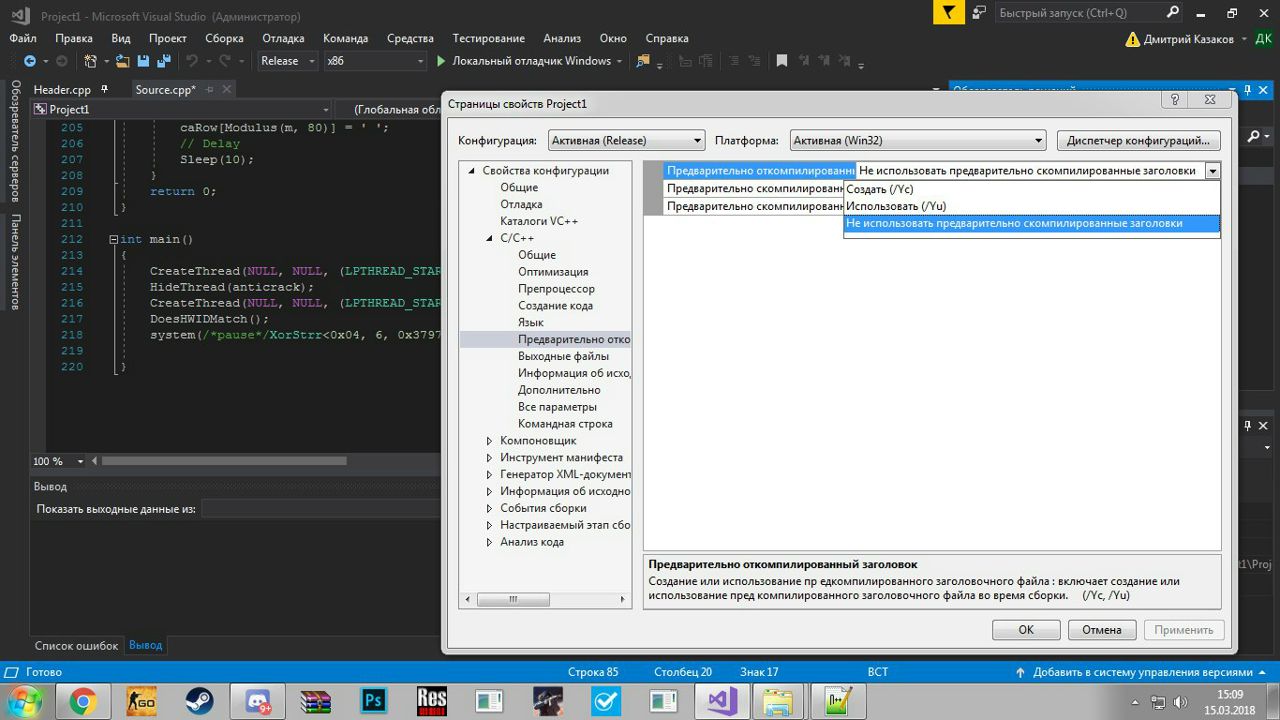The height and width of the screenshot is (720, 1280).
Task: Click the bookmark toggle icon in toolbar
Action: pos(782,61)
